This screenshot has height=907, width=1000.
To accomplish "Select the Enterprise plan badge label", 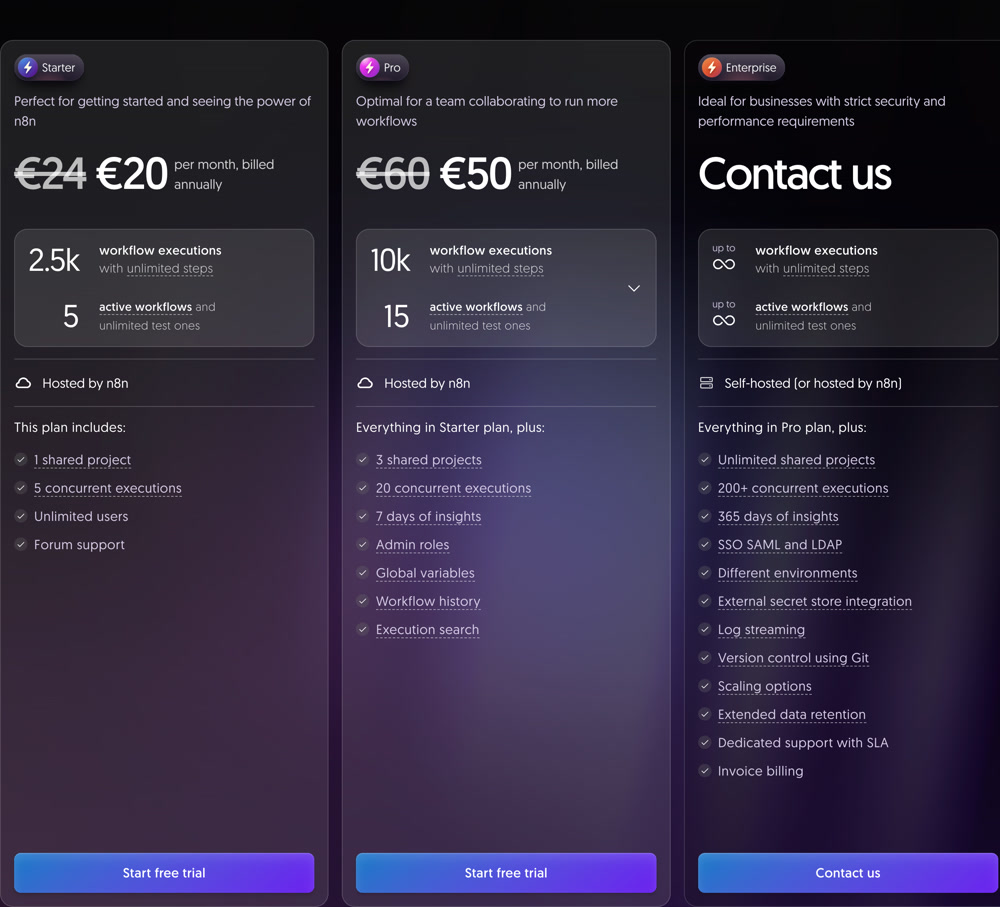I will pos(751,68).
